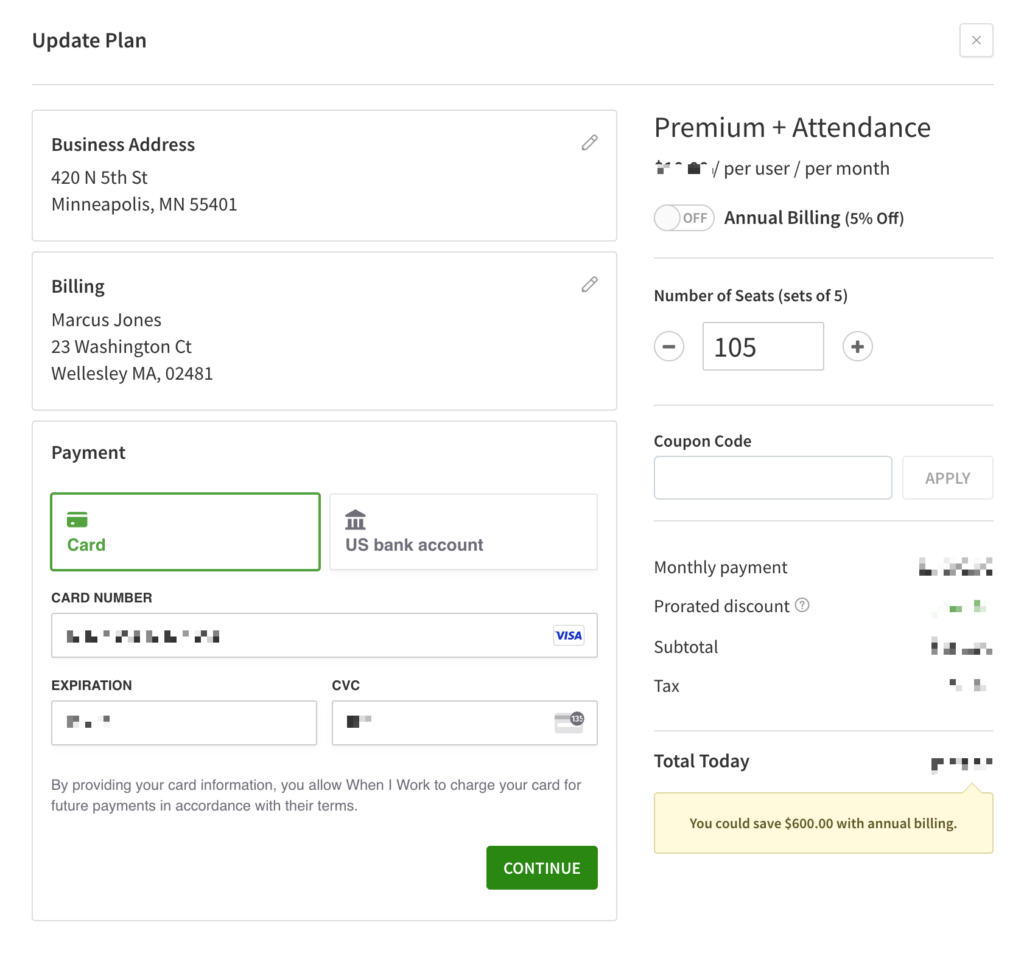Click the Coupon Code input field
This screenshot has height=959, width=1024.
[x=772, y=477]
